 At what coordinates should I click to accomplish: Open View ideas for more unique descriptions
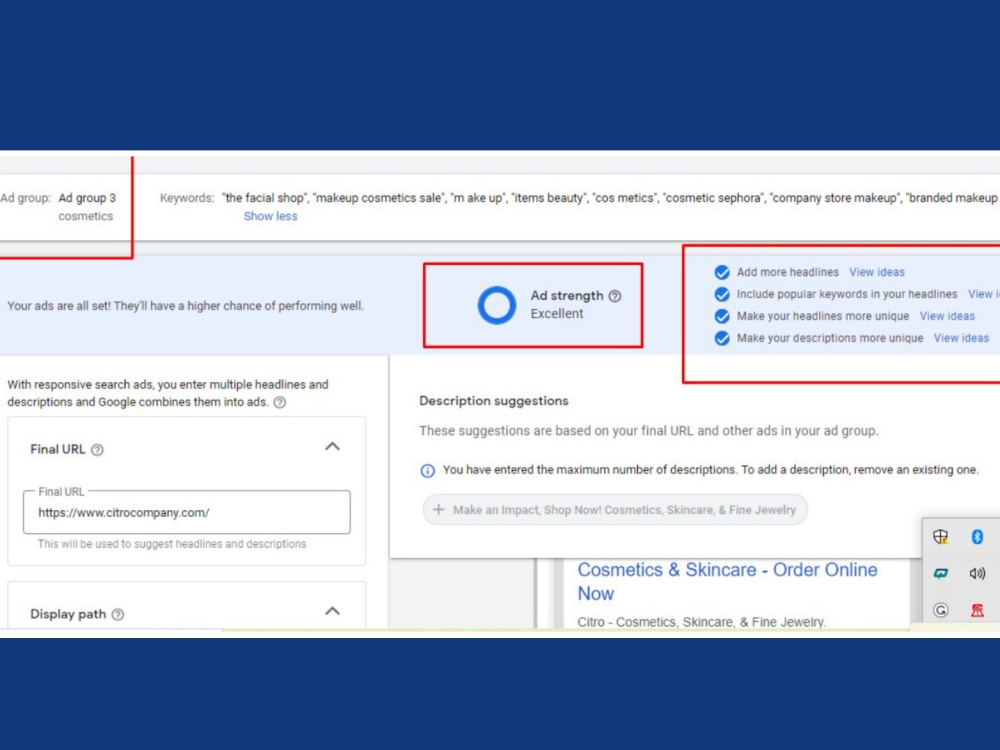pyautogui.click(x=961, y=338)
